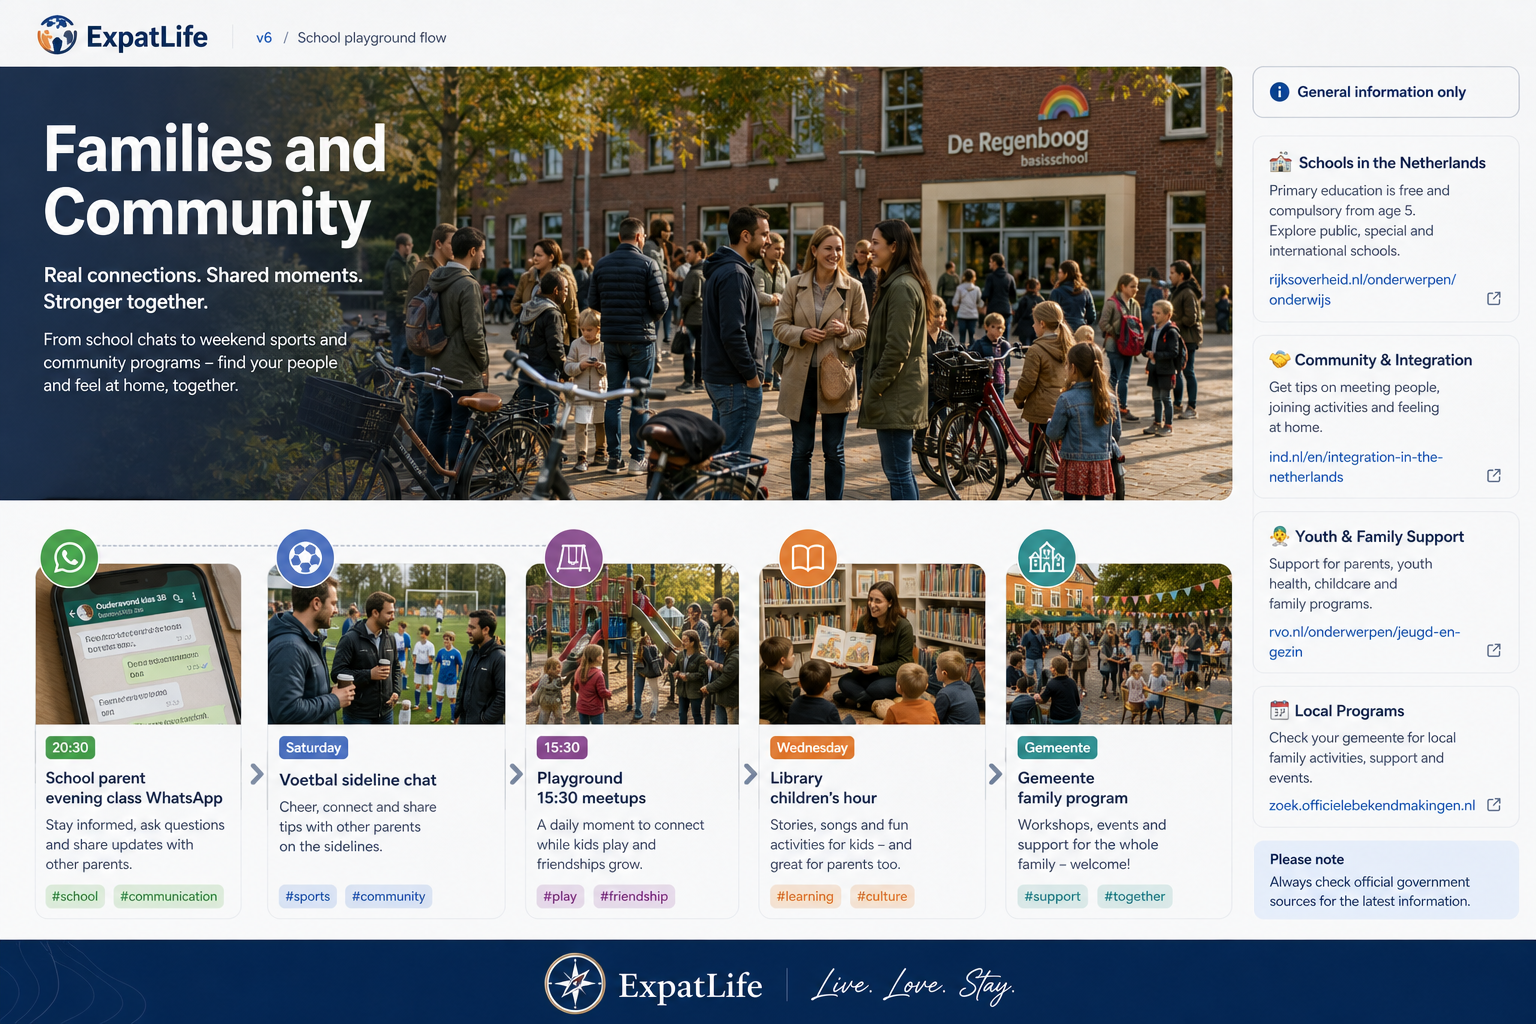The width and height of the screenshot is (1536, 1024).
Task: Click the Saturday badge
Action: (313, 747)
